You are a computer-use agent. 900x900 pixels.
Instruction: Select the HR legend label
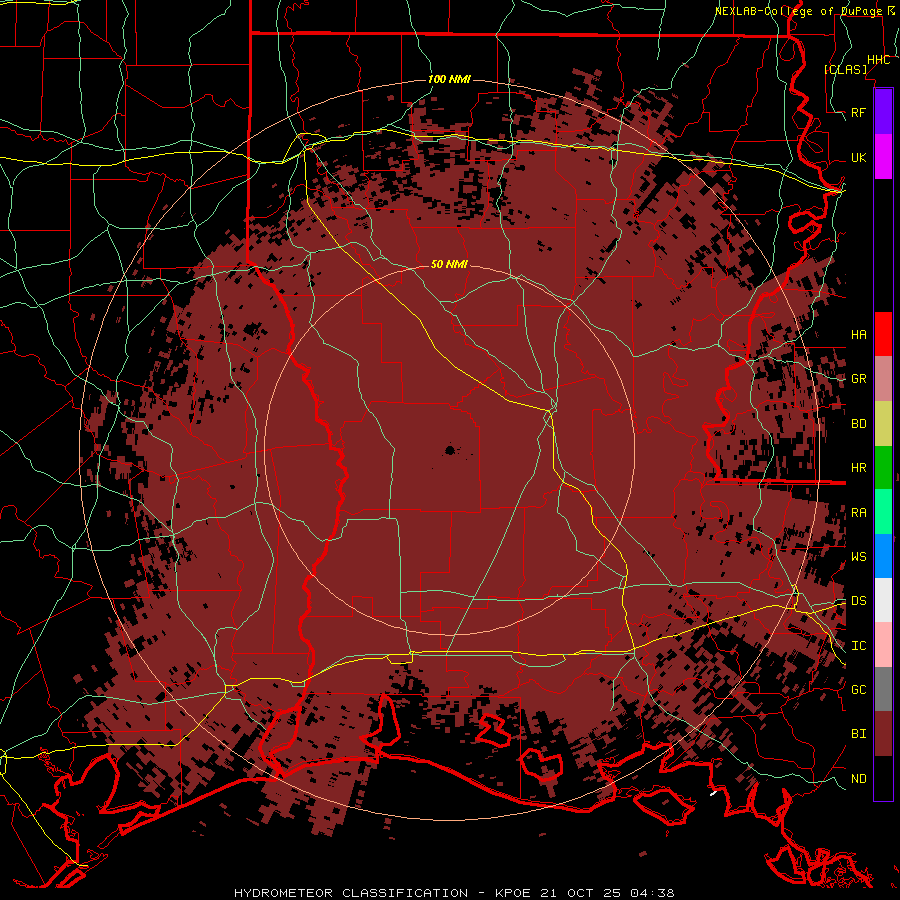[859, 468]
